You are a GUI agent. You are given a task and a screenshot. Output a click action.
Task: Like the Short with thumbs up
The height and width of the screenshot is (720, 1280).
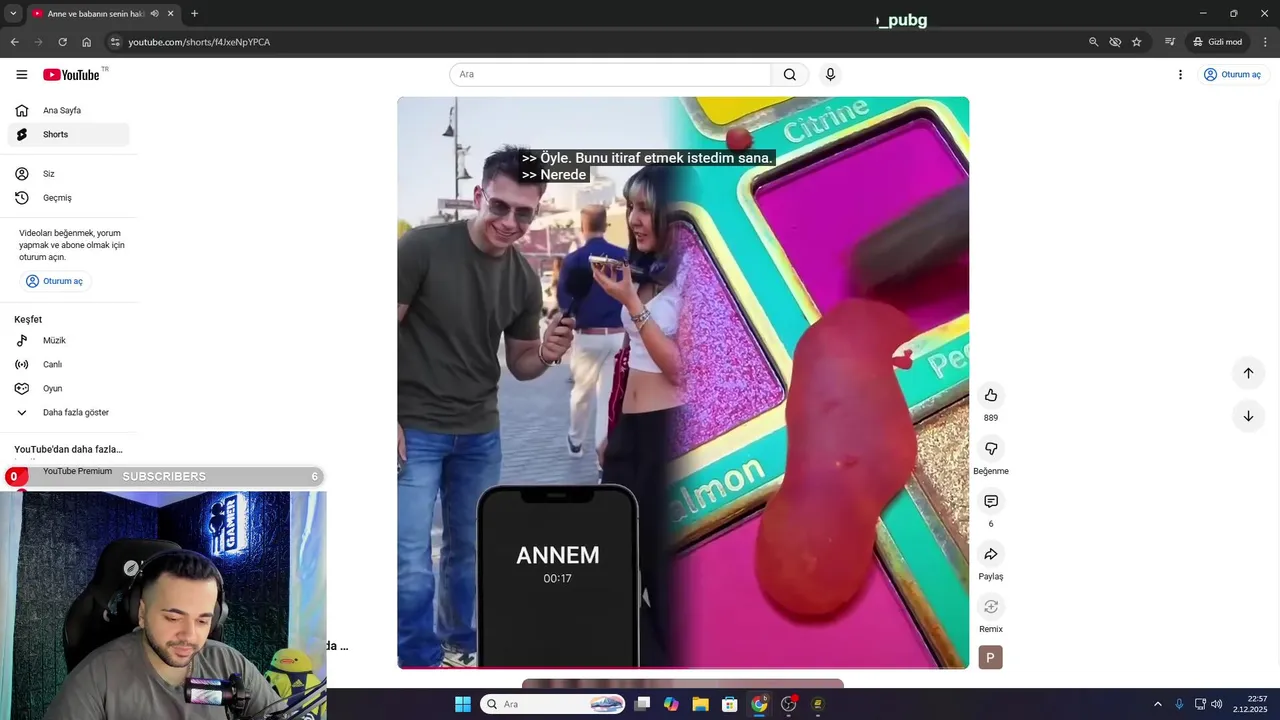(991, 395)
